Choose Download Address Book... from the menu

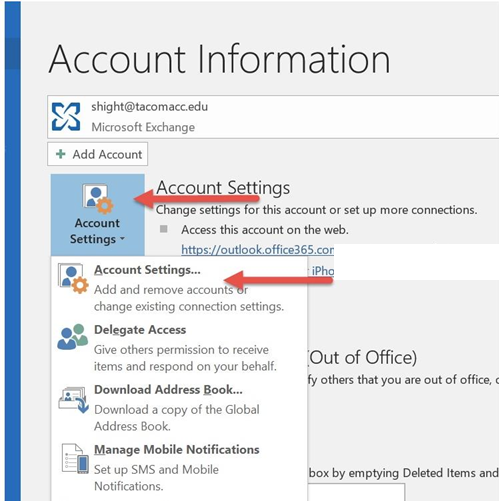coord(179,408)
